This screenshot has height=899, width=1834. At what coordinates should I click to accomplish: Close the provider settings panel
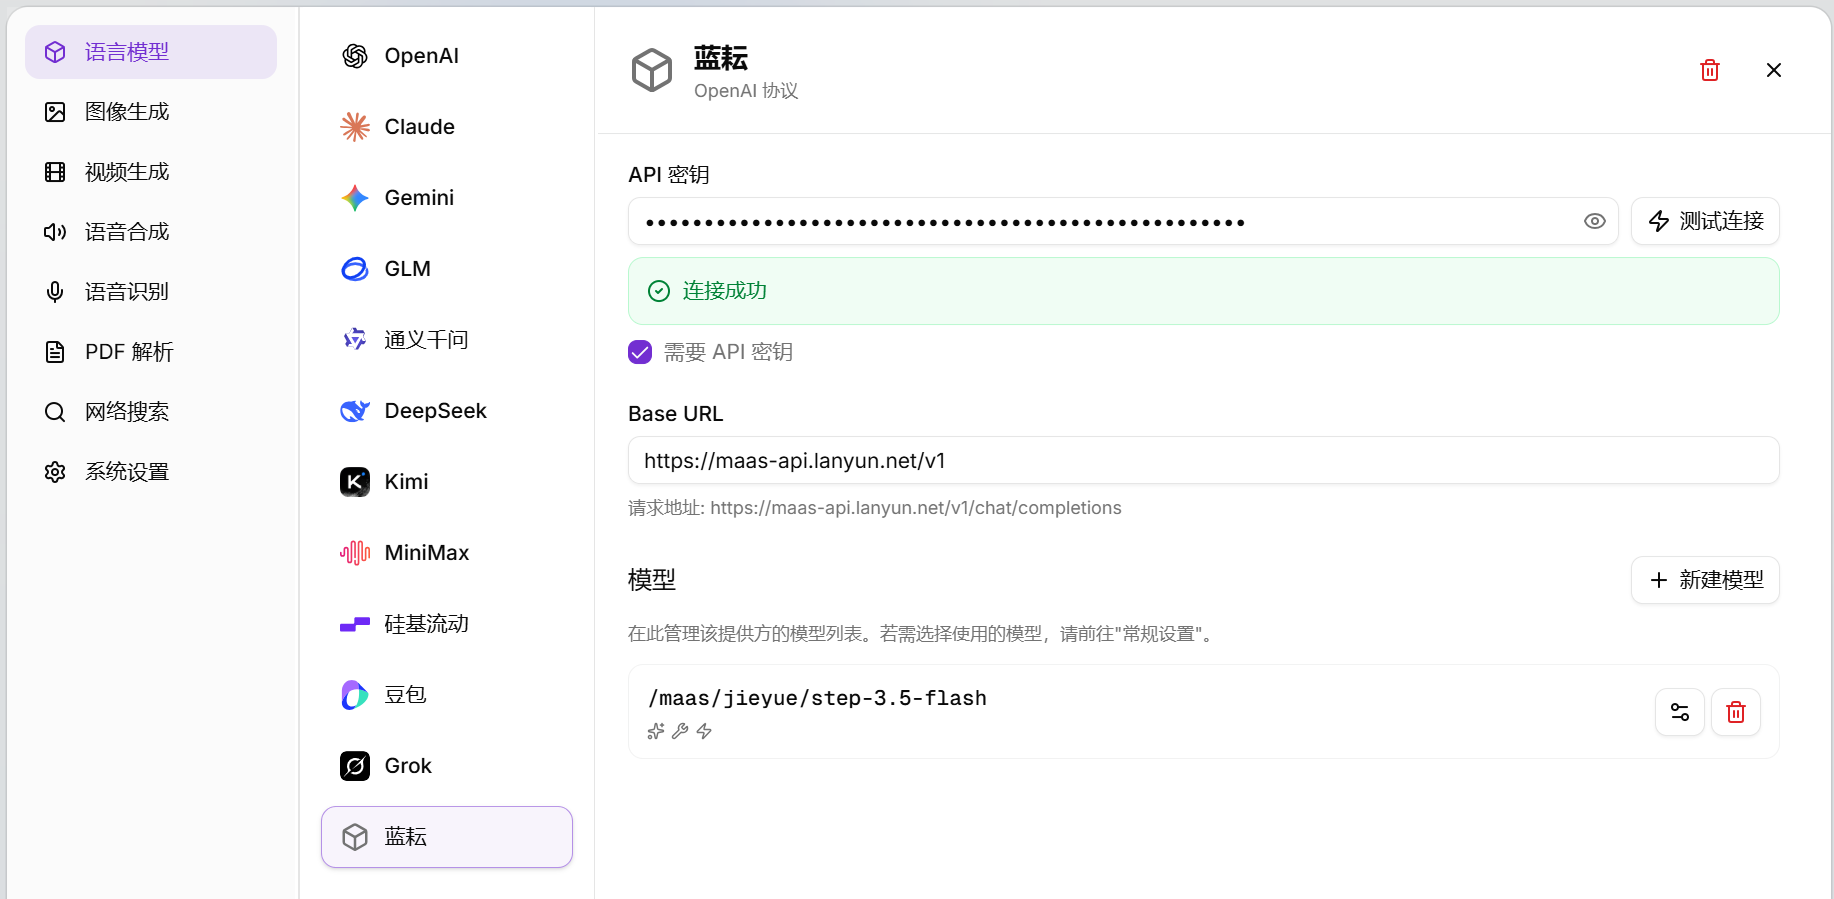point(1774,70)
